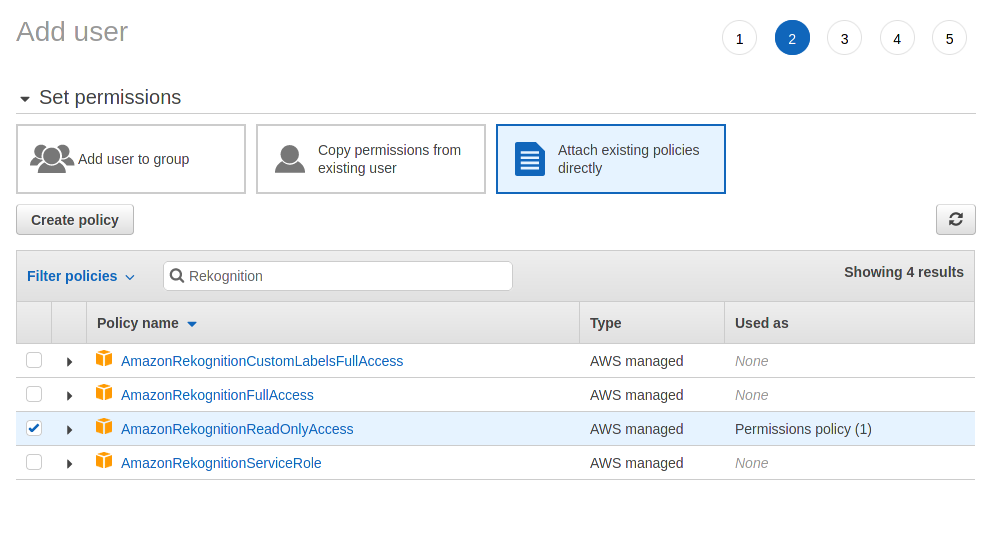Screen dimensions: 1005x536
Task: Click AWS managed in the AmazonRekognitionFullAccess row
Action: pos(636,395)
